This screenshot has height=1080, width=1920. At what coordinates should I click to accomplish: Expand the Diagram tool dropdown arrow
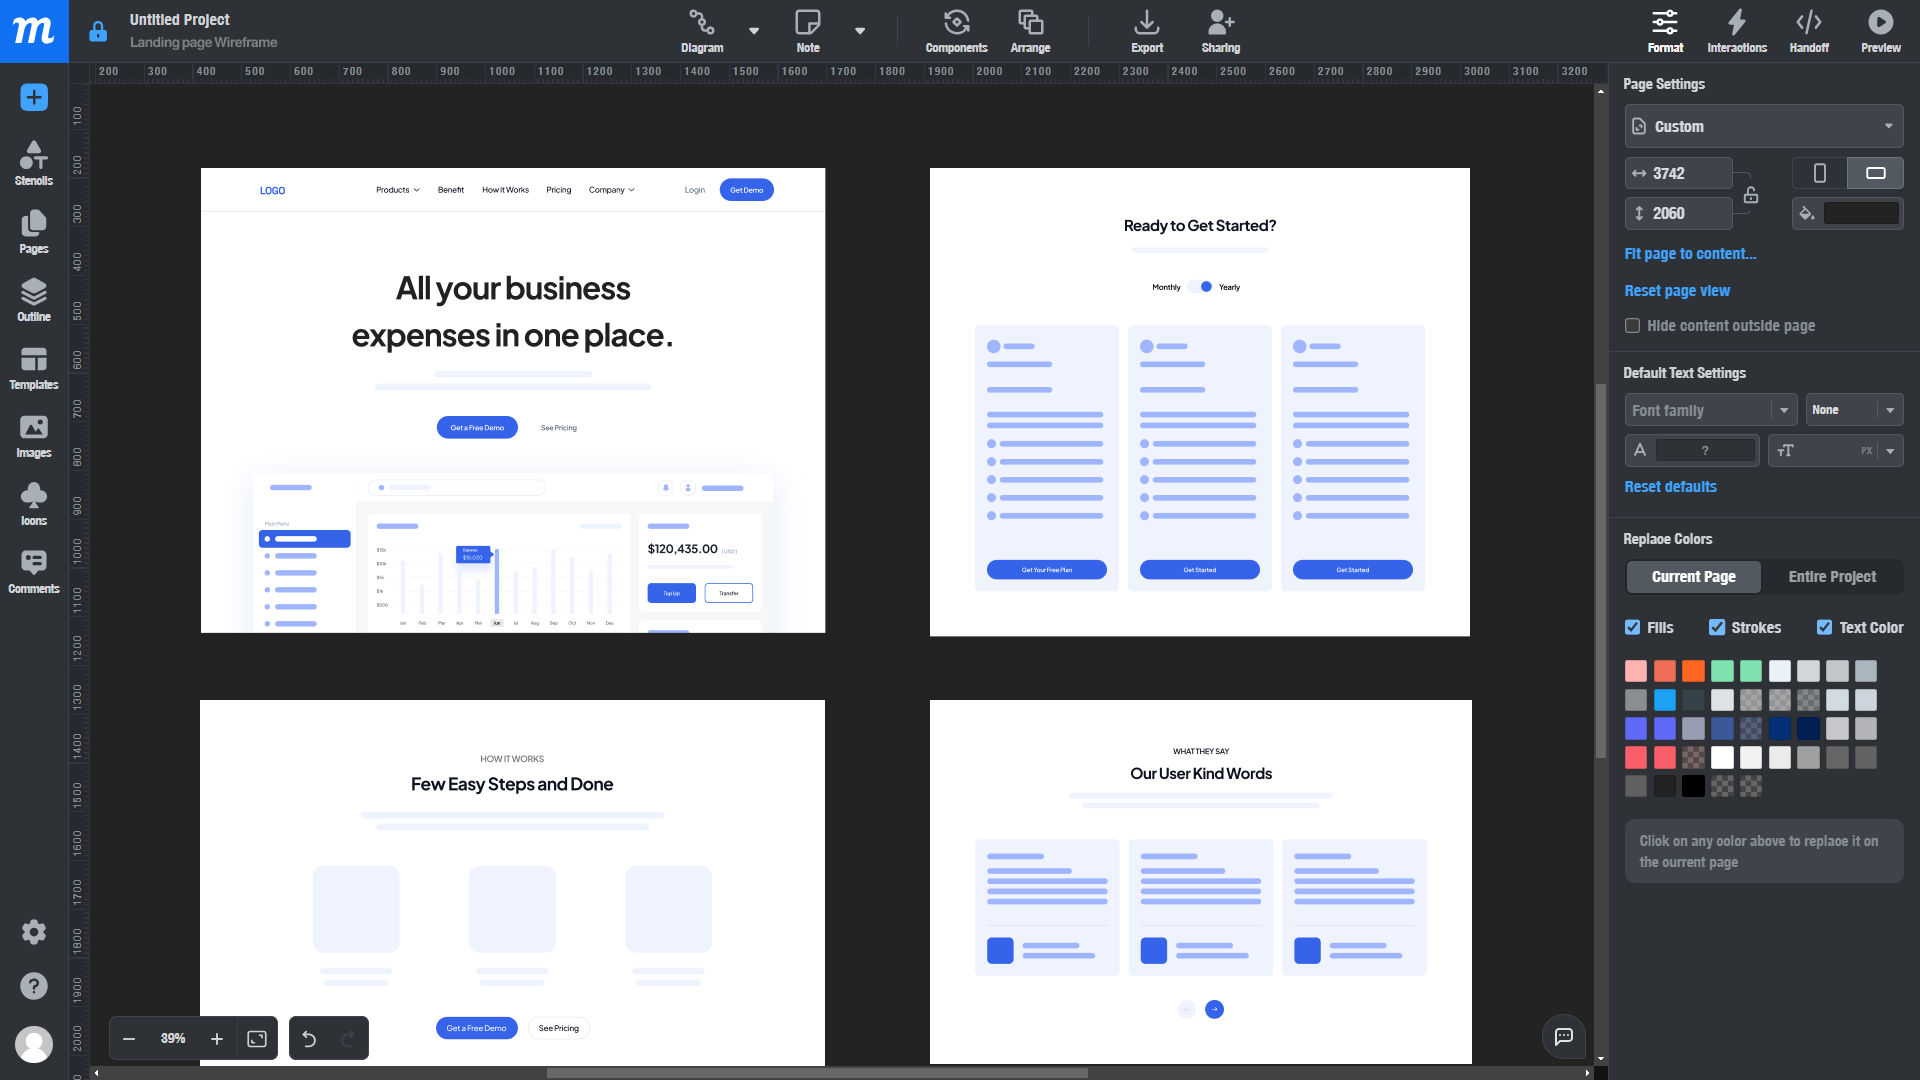click(x=754, y=31)
